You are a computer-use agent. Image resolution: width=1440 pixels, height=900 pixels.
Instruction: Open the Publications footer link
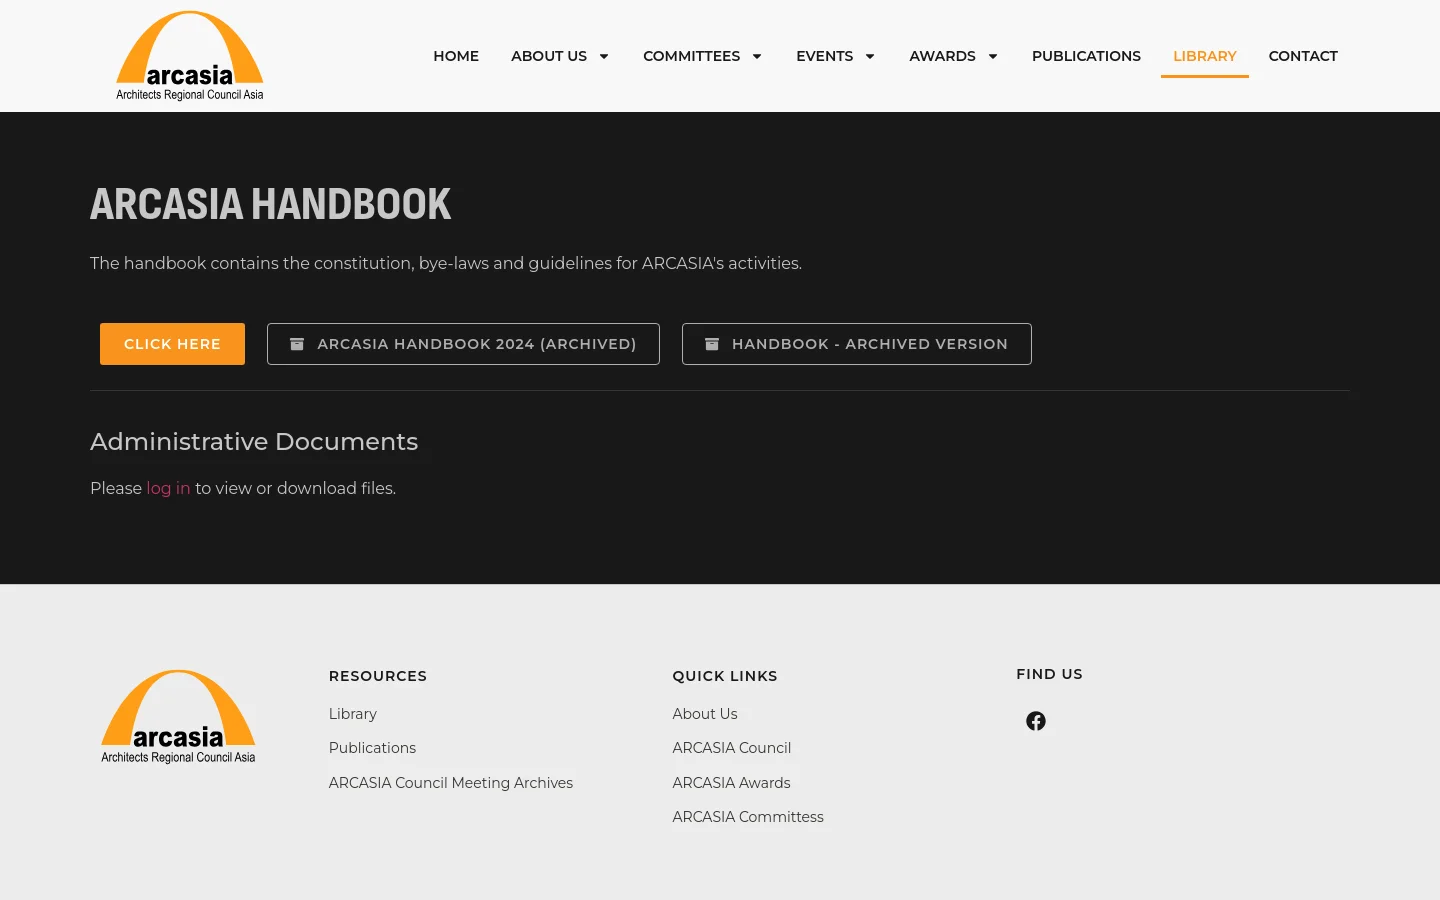click(372, 748)
